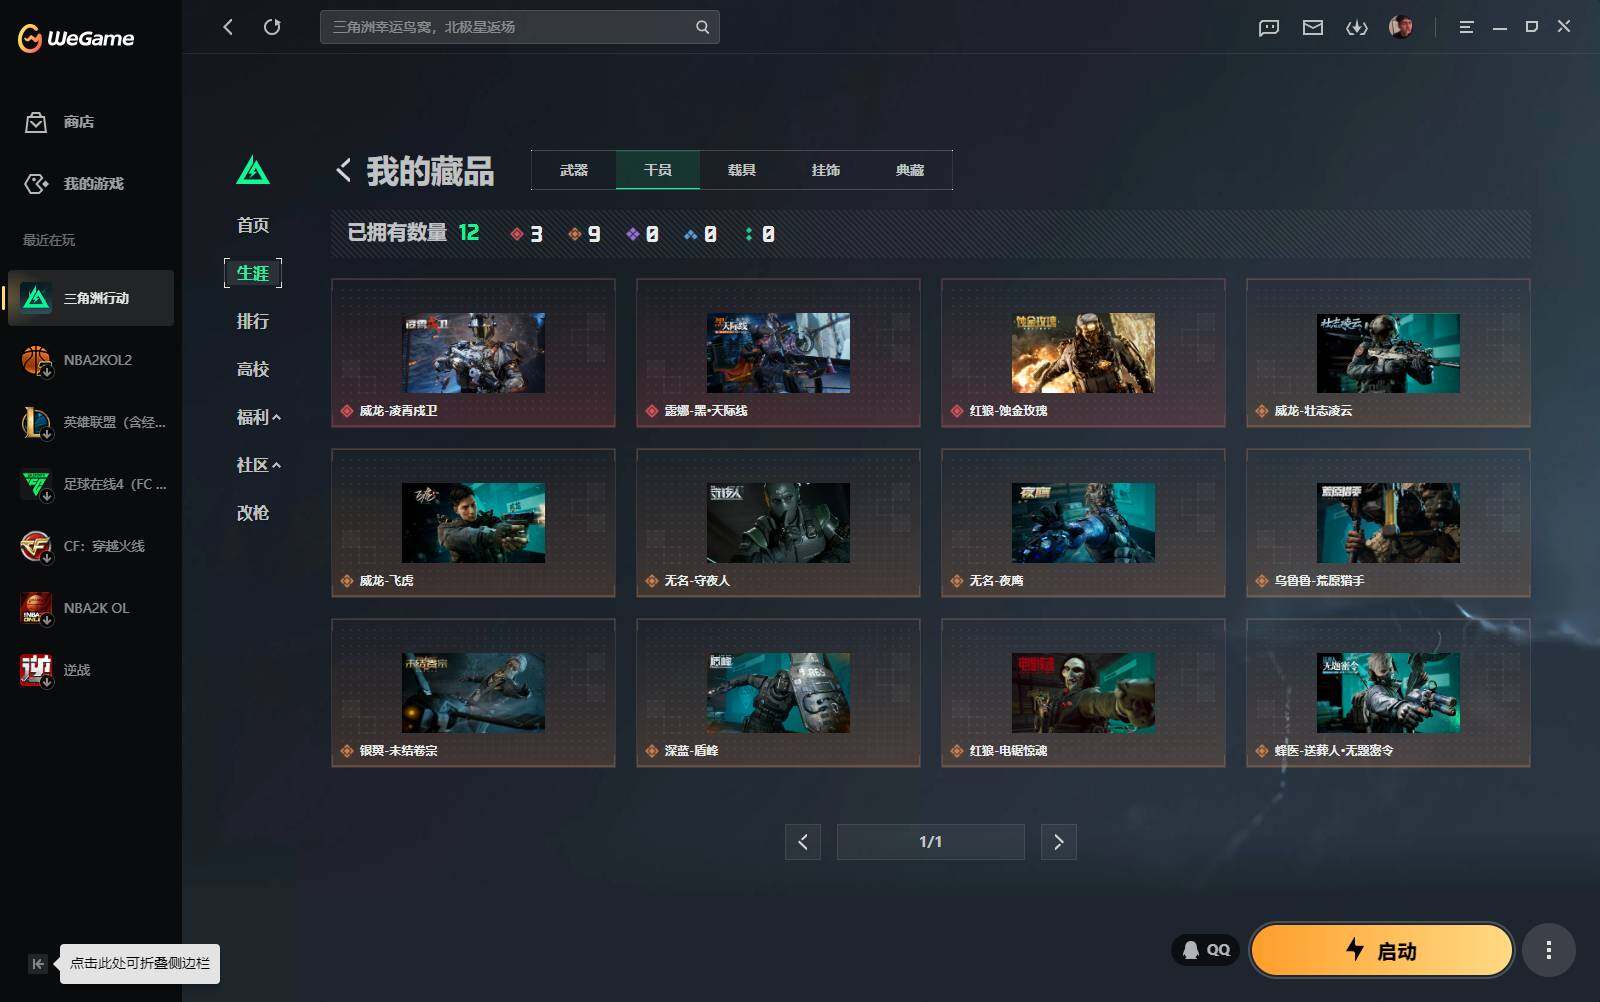Image resolution: width=1600 pixels, height=1002 pixels.
Task: Open 无名-守夜人 skin card
Action: coord(778,523)
